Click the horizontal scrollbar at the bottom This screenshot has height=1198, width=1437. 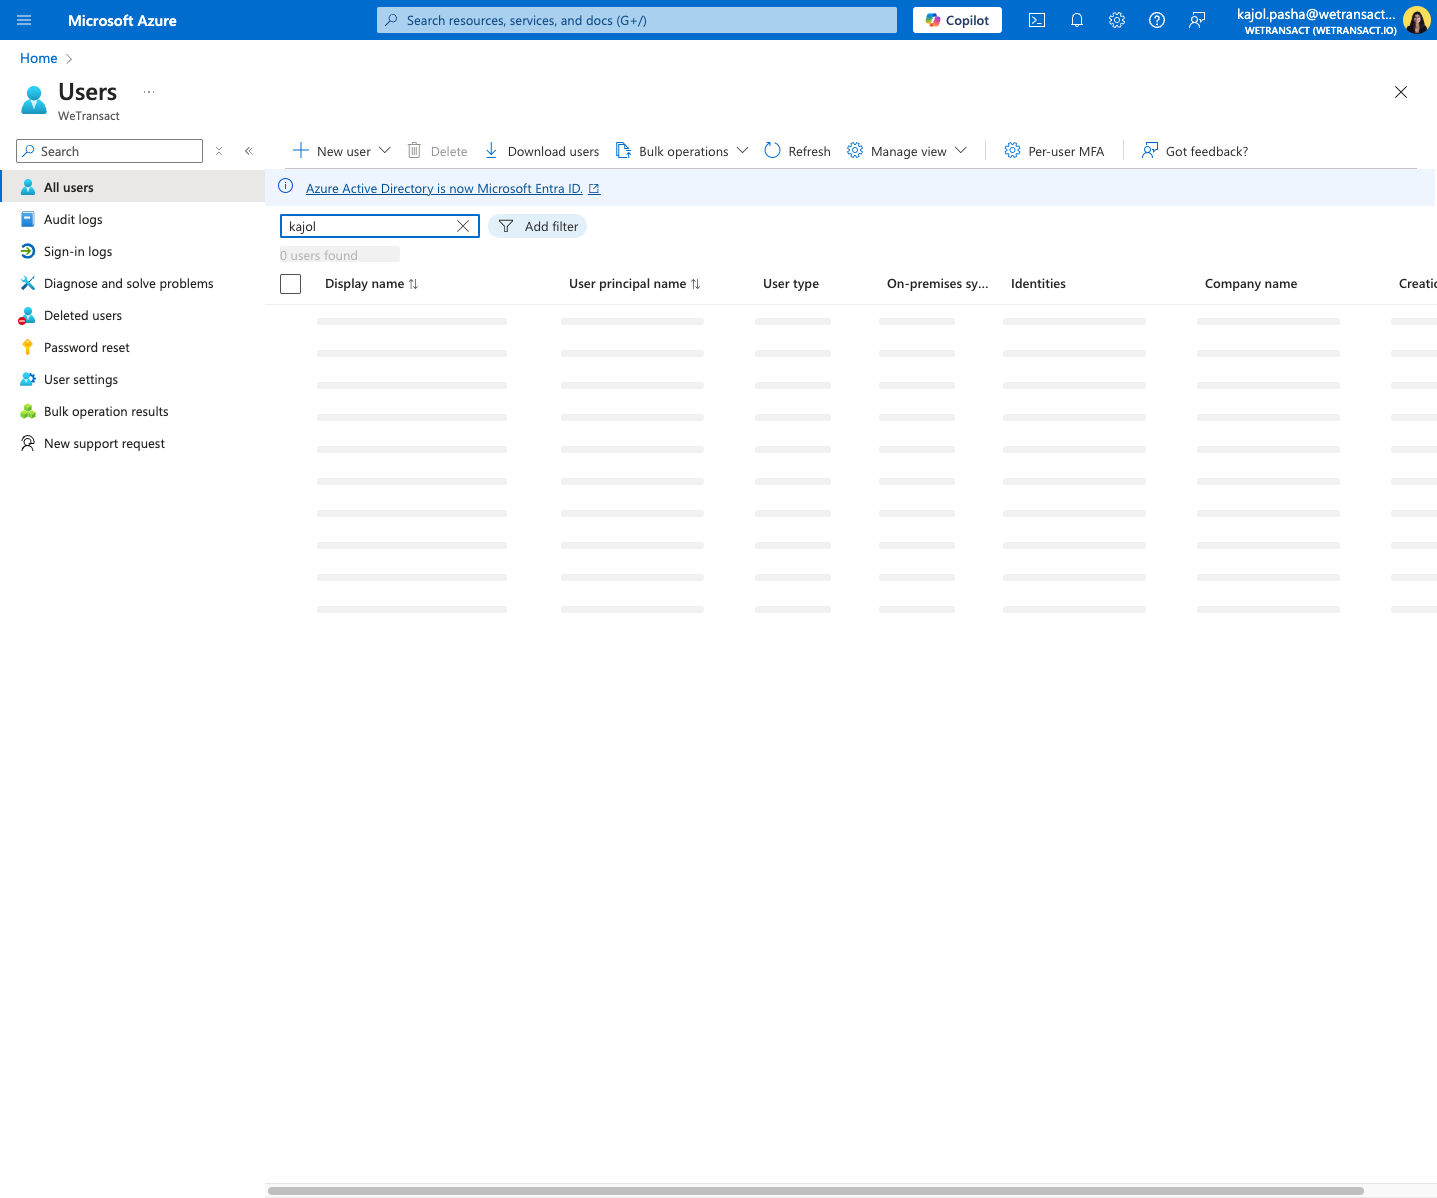(816, 1191)
